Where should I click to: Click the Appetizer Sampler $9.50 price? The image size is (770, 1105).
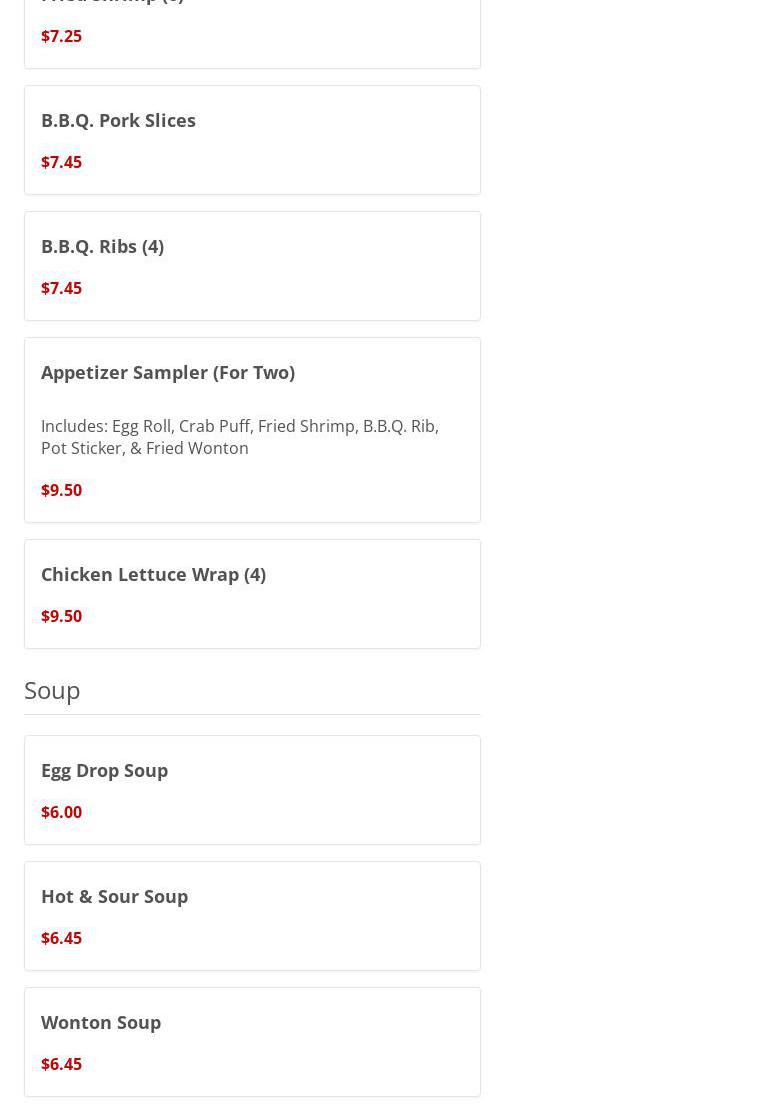point(61,490)
